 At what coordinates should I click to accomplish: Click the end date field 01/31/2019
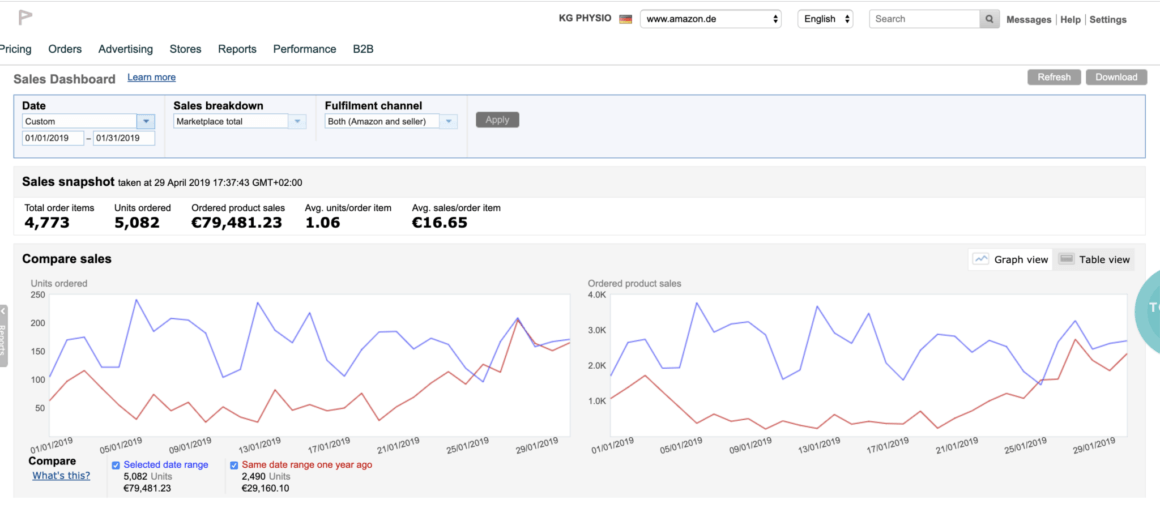[124, 138]
